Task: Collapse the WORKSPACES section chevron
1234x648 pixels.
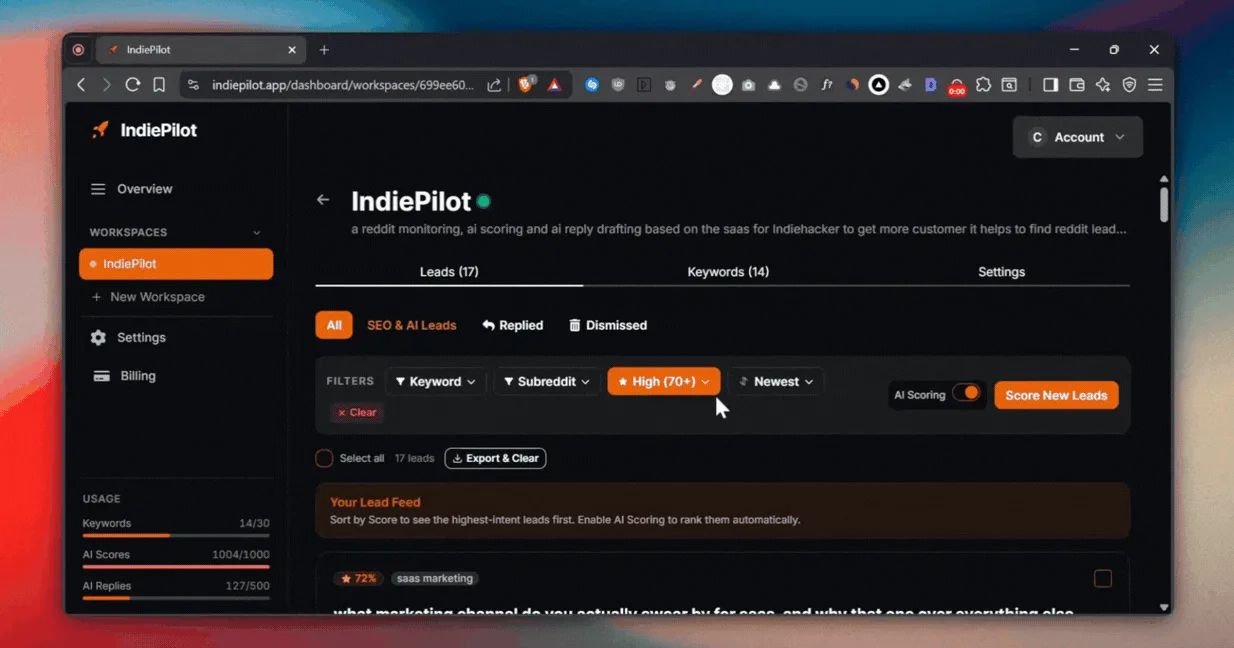Action: (x=257, y=232)
